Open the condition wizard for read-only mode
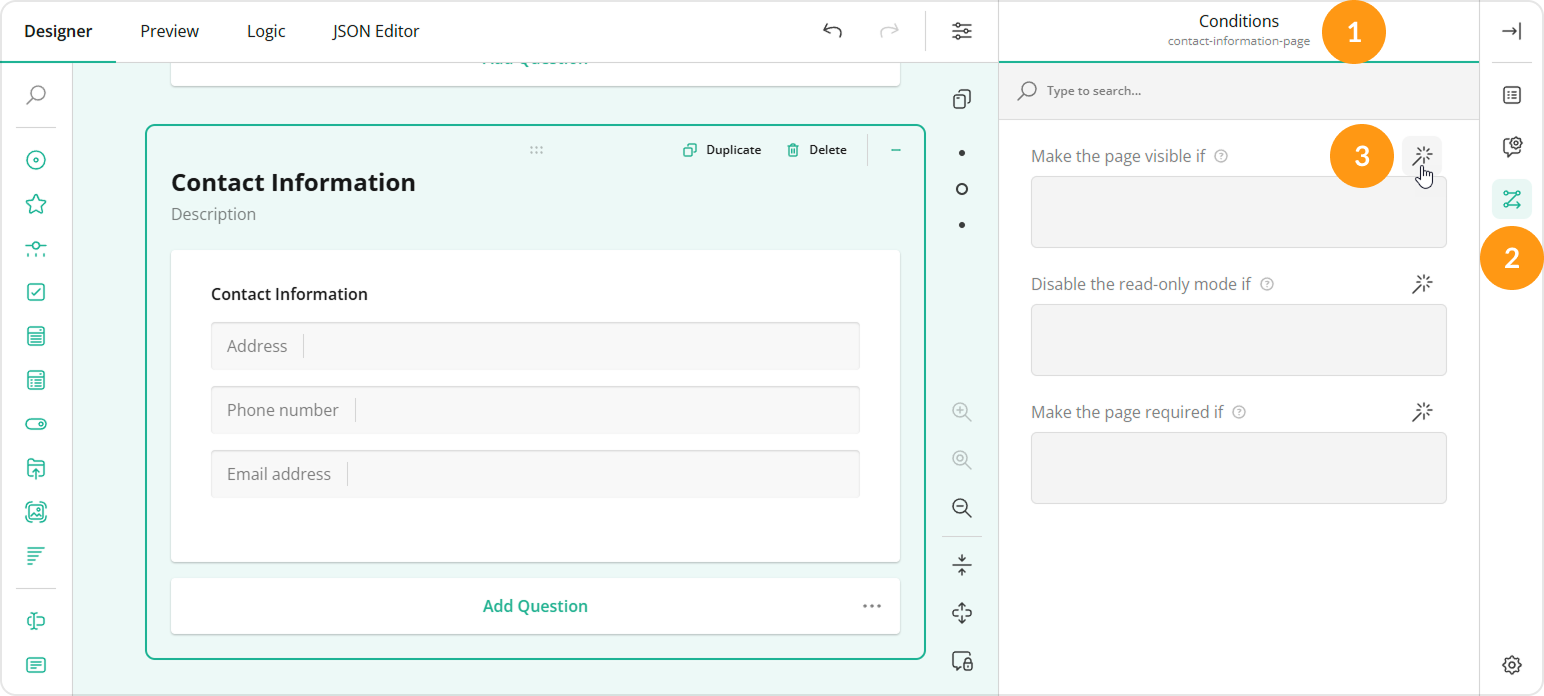Viewport: 1544px width, 696px height. tap(1422, 284)
